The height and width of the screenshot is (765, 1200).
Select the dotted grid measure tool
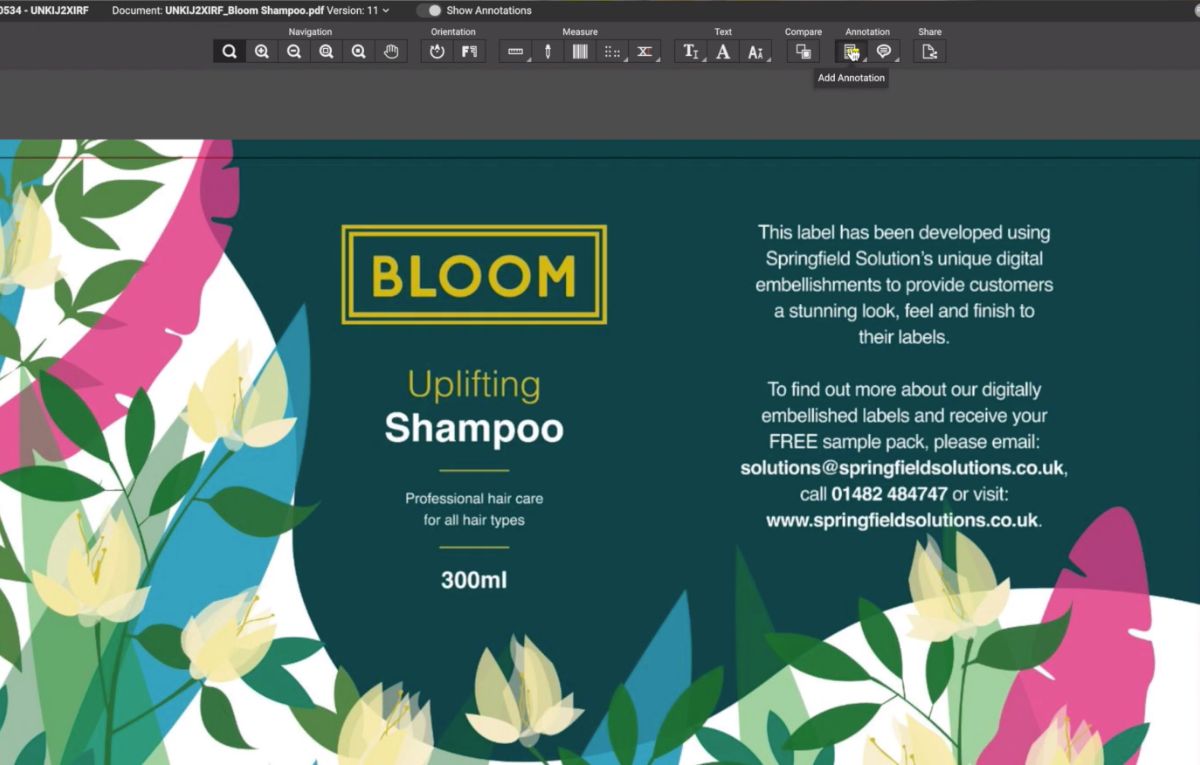tap(612, 52)
